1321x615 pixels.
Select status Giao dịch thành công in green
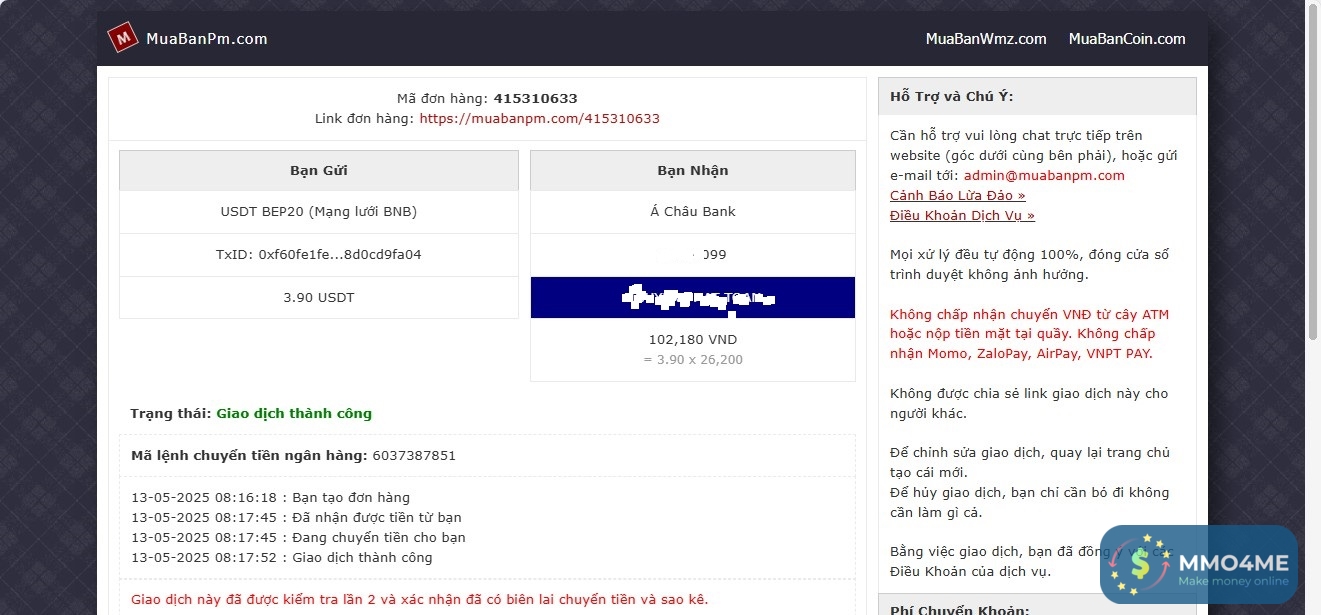click(x=294, y=413)
